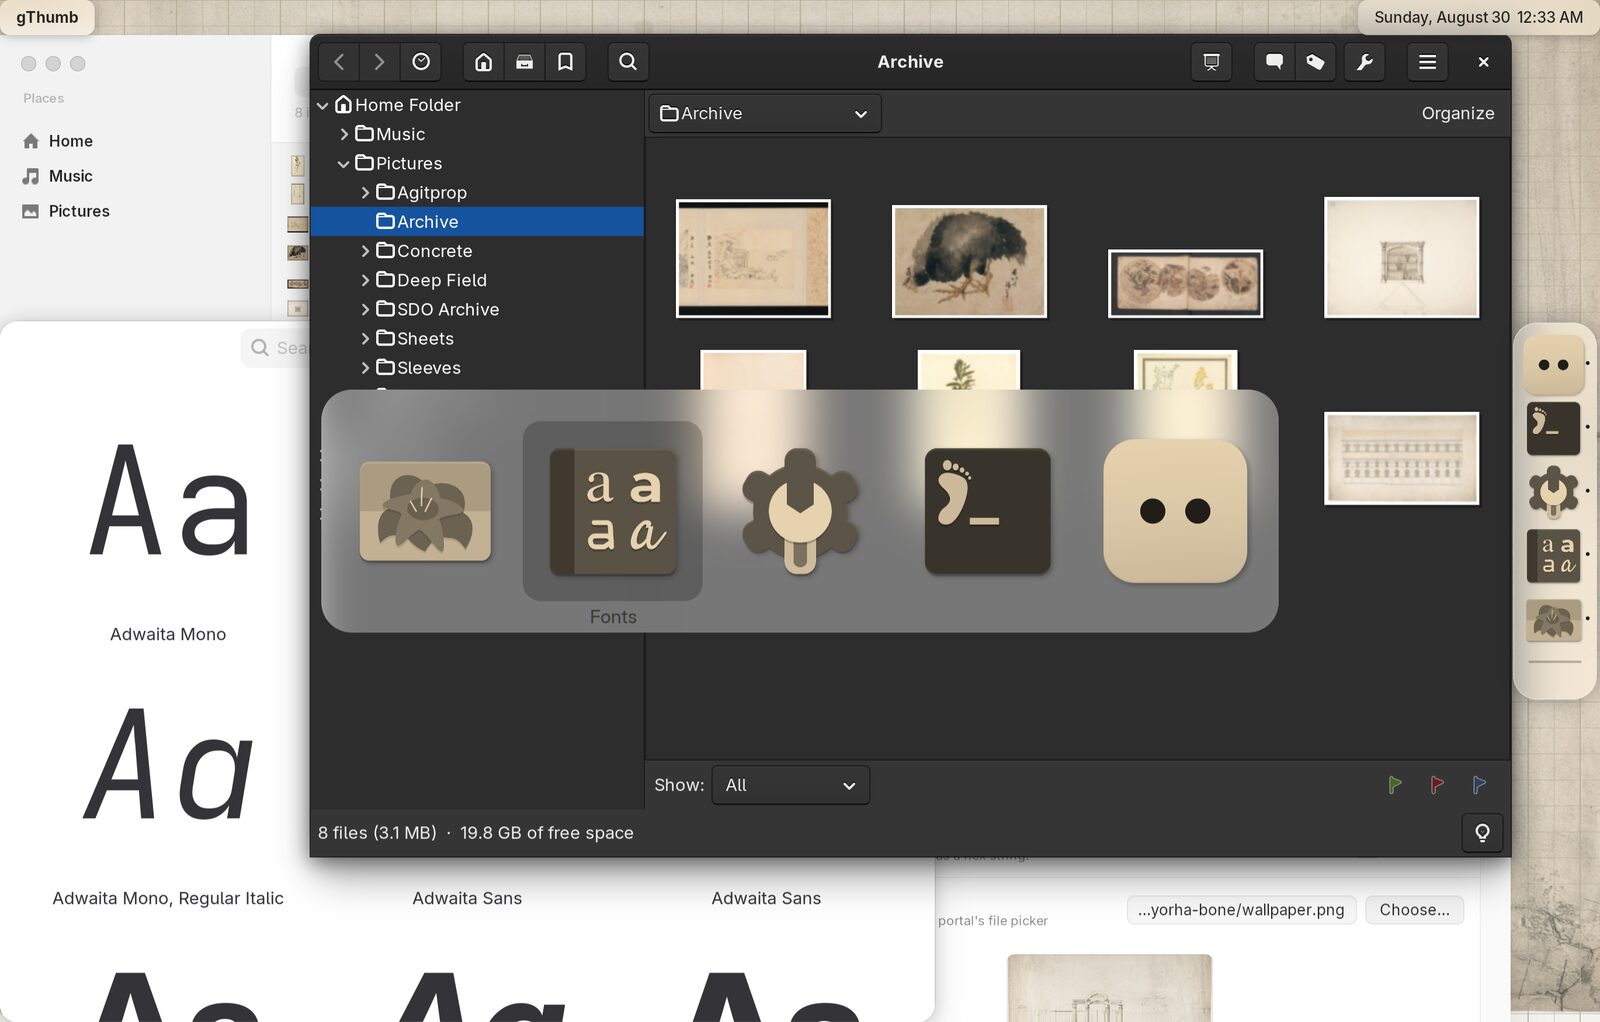Go forward with gThumb's forward arrow
Viewport: 1600px width, 1022px height.
pyautogui.click(x=379, y=62)
